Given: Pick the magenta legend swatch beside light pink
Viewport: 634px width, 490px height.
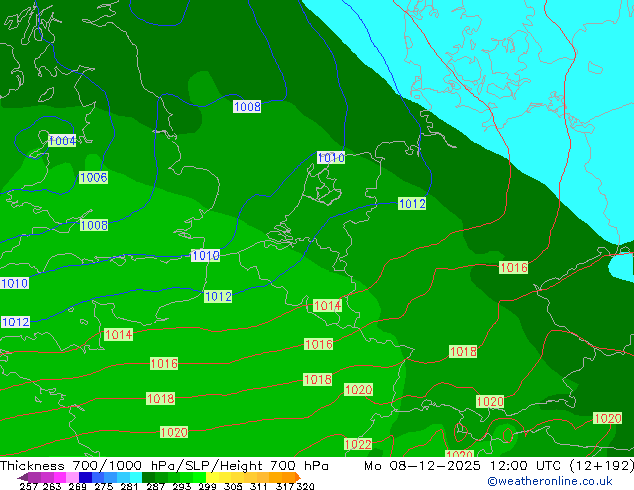Looking at the screenshot, I should [x=60, y=477].
